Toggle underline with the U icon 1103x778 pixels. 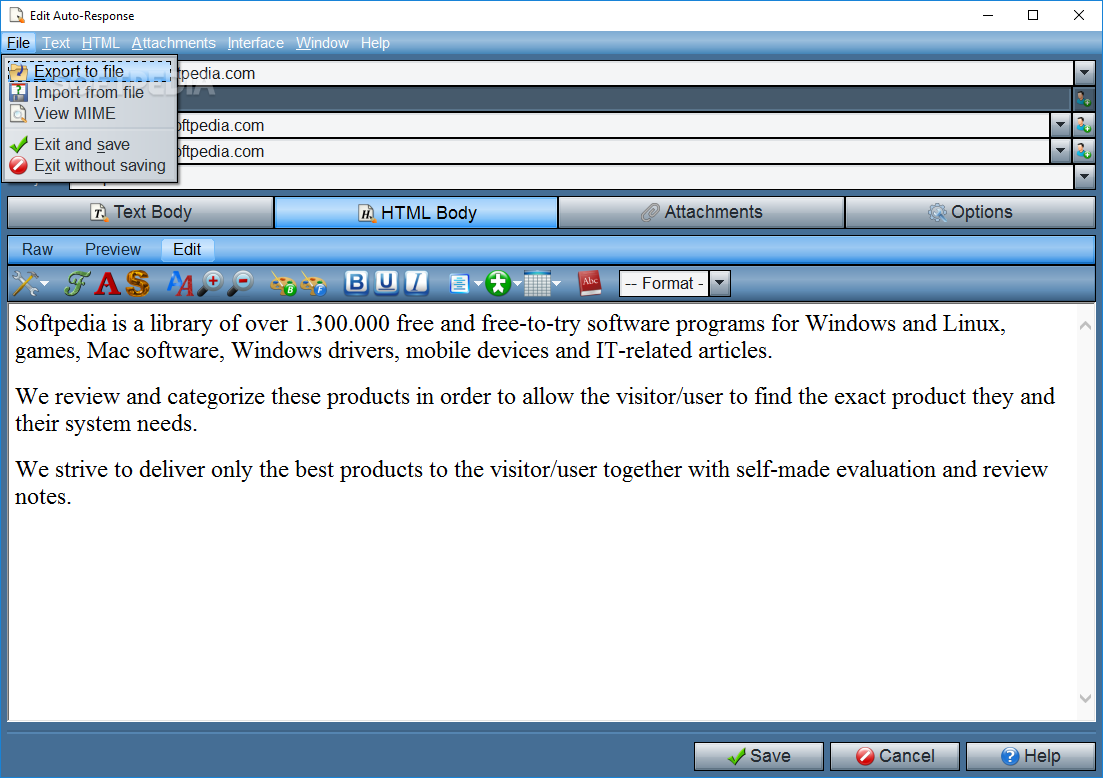click(385, 283)
